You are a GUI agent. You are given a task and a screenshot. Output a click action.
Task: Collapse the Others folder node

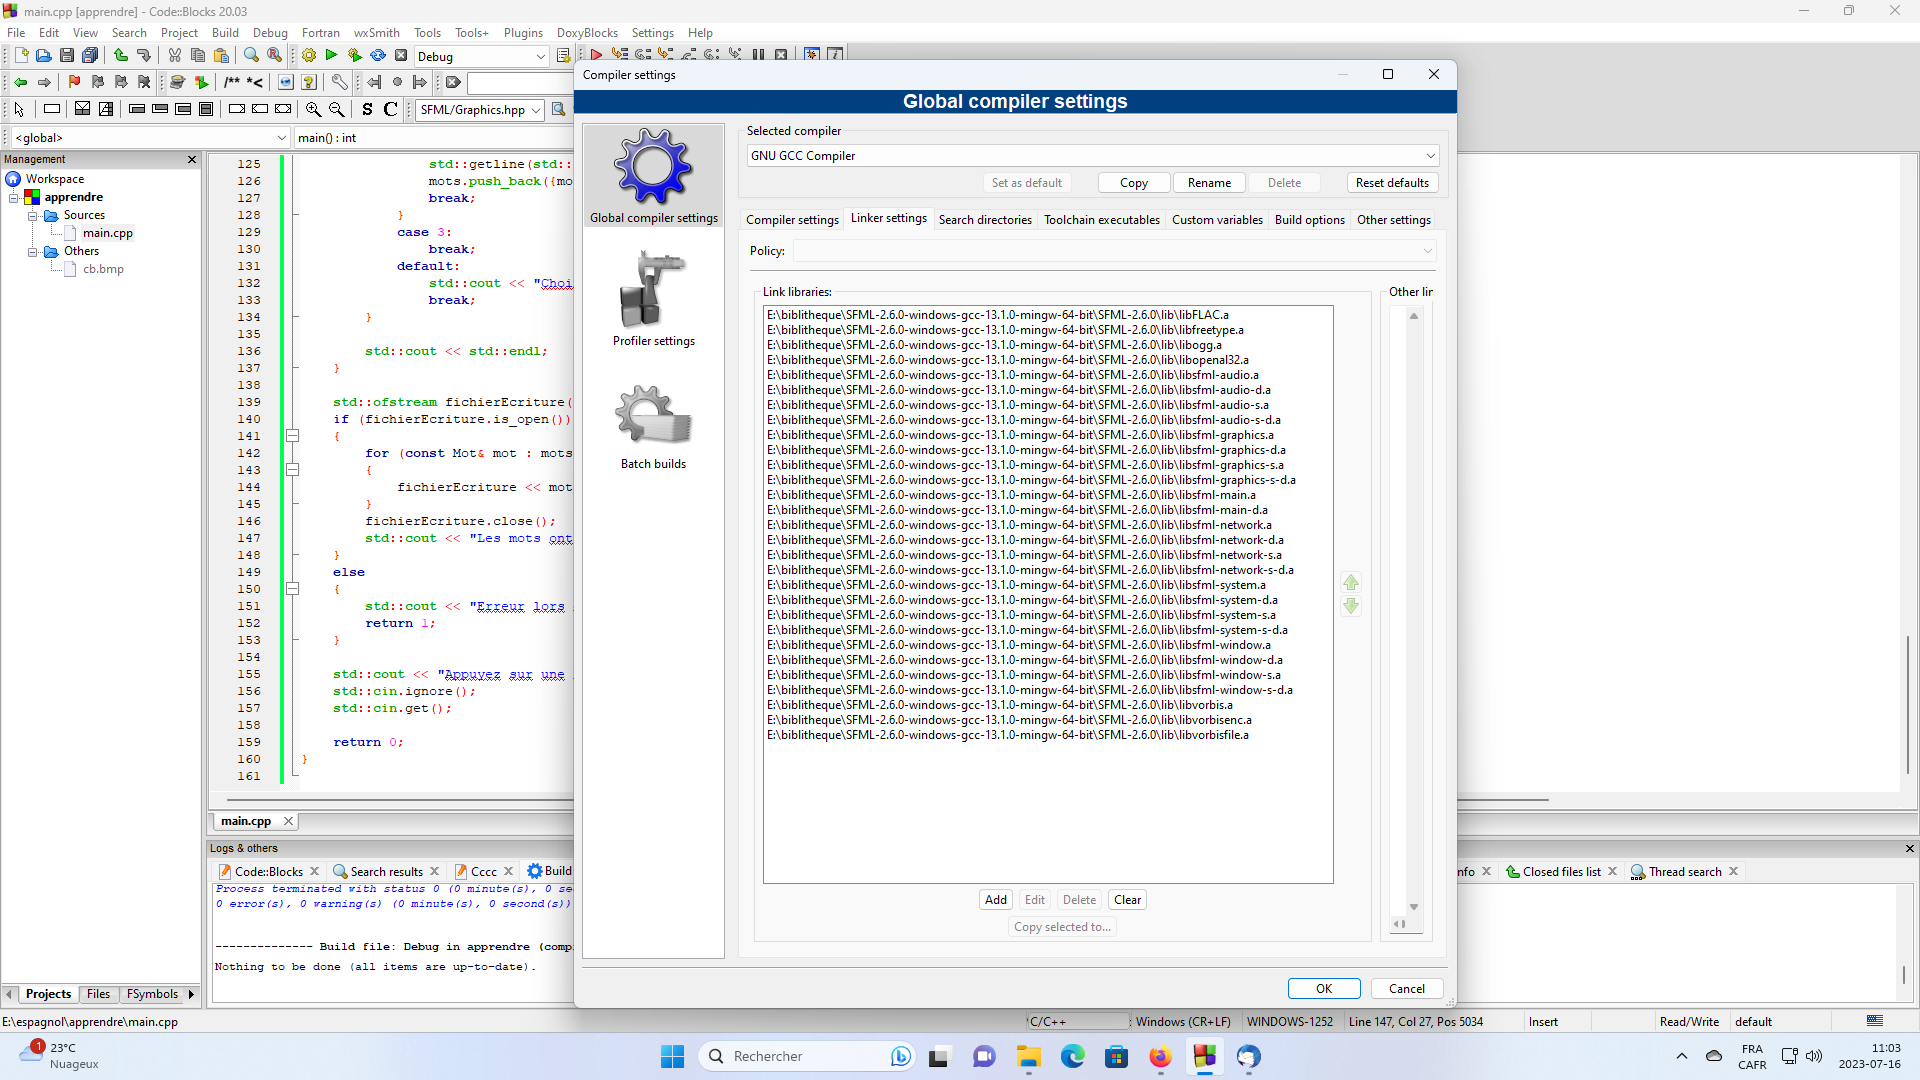32,251
